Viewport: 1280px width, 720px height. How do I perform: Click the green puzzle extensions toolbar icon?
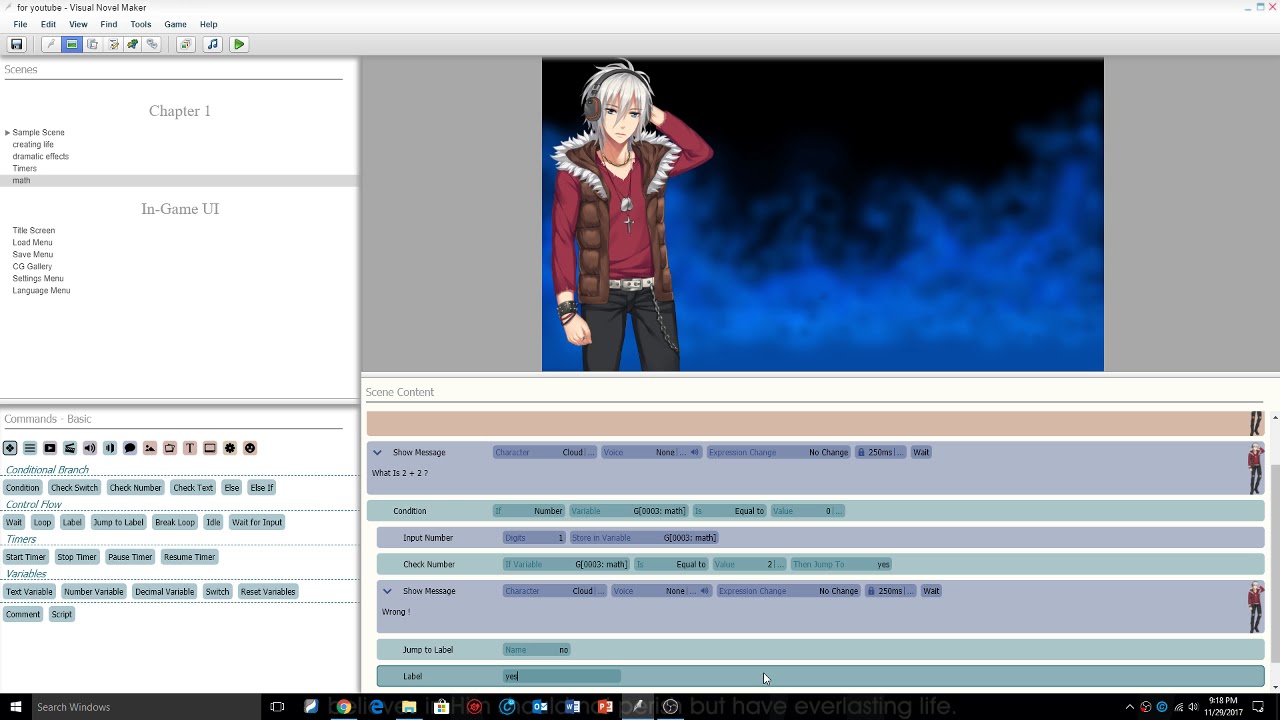click(132, 44)
